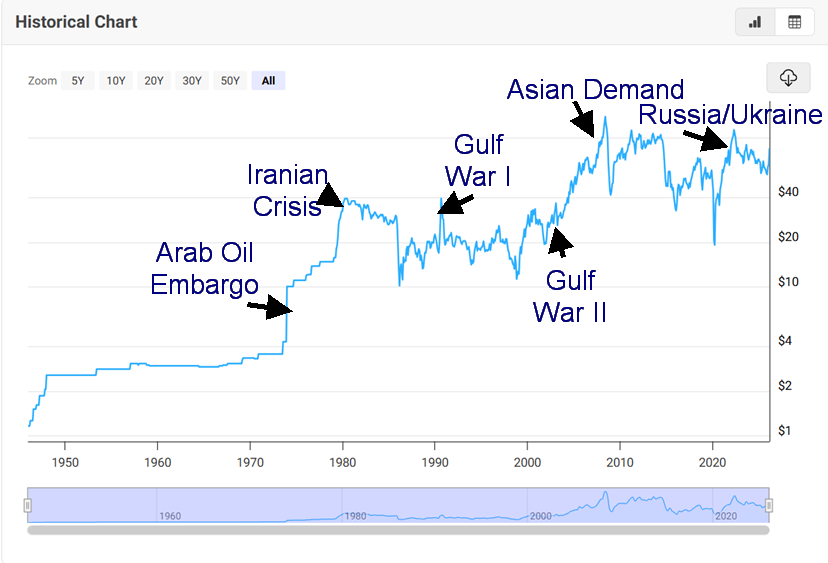Screen dimensions: 828x563
Task: Click the left navigator range handle
Action: point(28,505)
